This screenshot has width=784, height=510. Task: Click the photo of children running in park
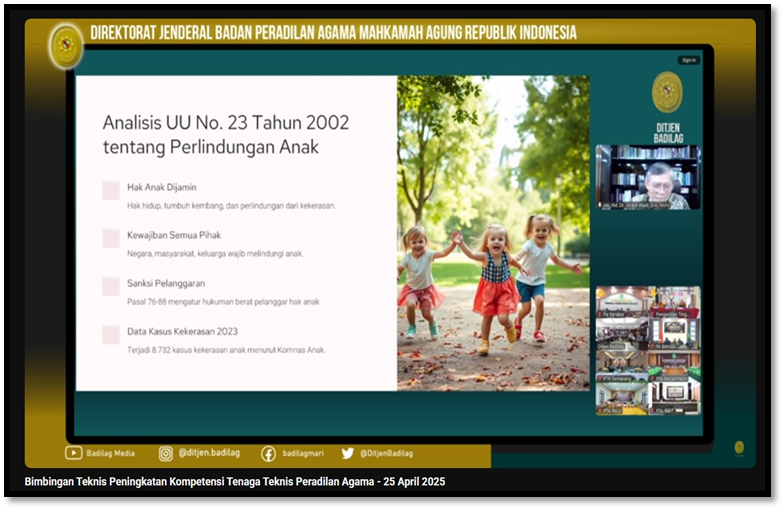click(x=493, y=232)
